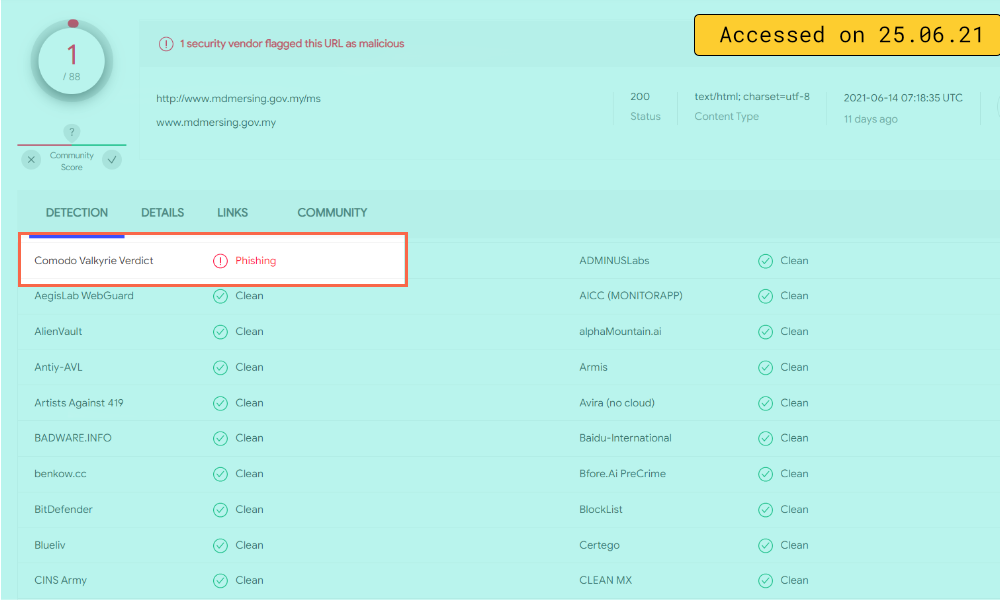The width and height of the screenshot is (1000, 600).
Task: Click the Clean check icon for Avira (no cloud)
Action: coord(765,404)
